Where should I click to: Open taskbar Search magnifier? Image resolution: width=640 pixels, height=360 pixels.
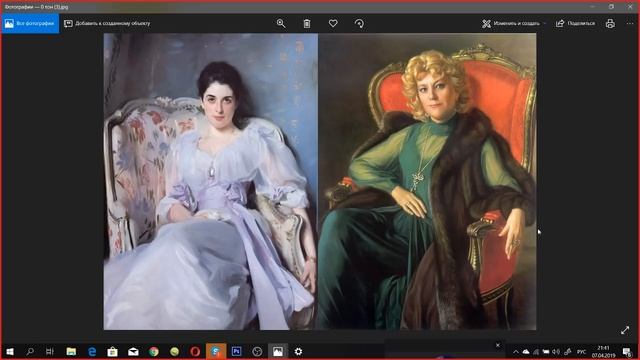[x=30, y=351]
